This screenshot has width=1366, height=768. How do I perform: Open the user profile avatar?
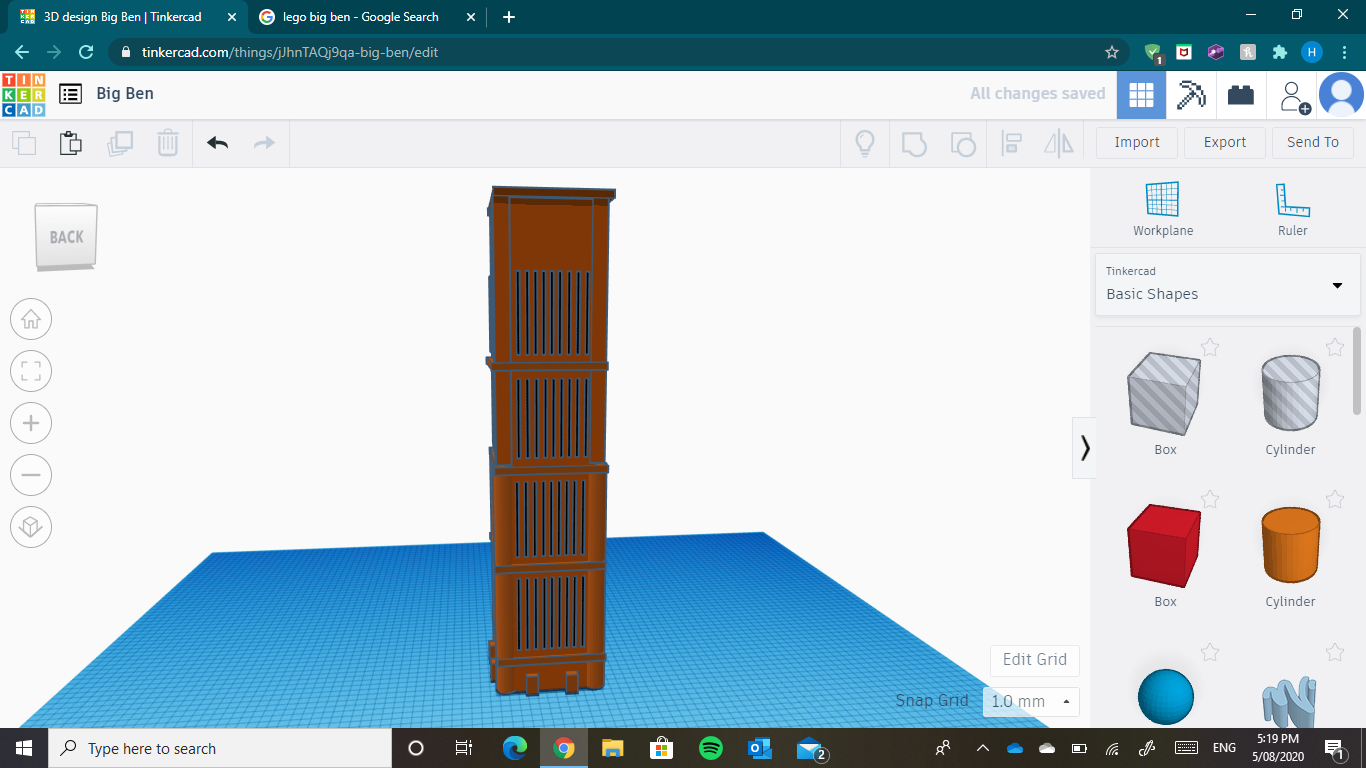1341,95
